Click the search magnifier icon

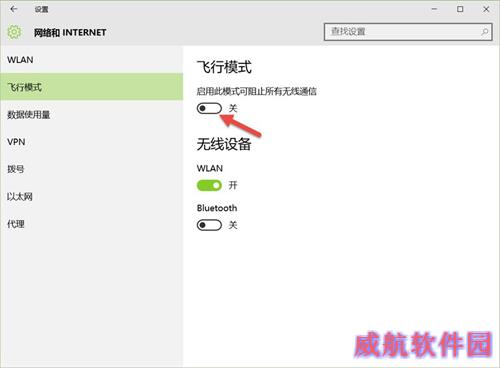click(x=485, y=32)
